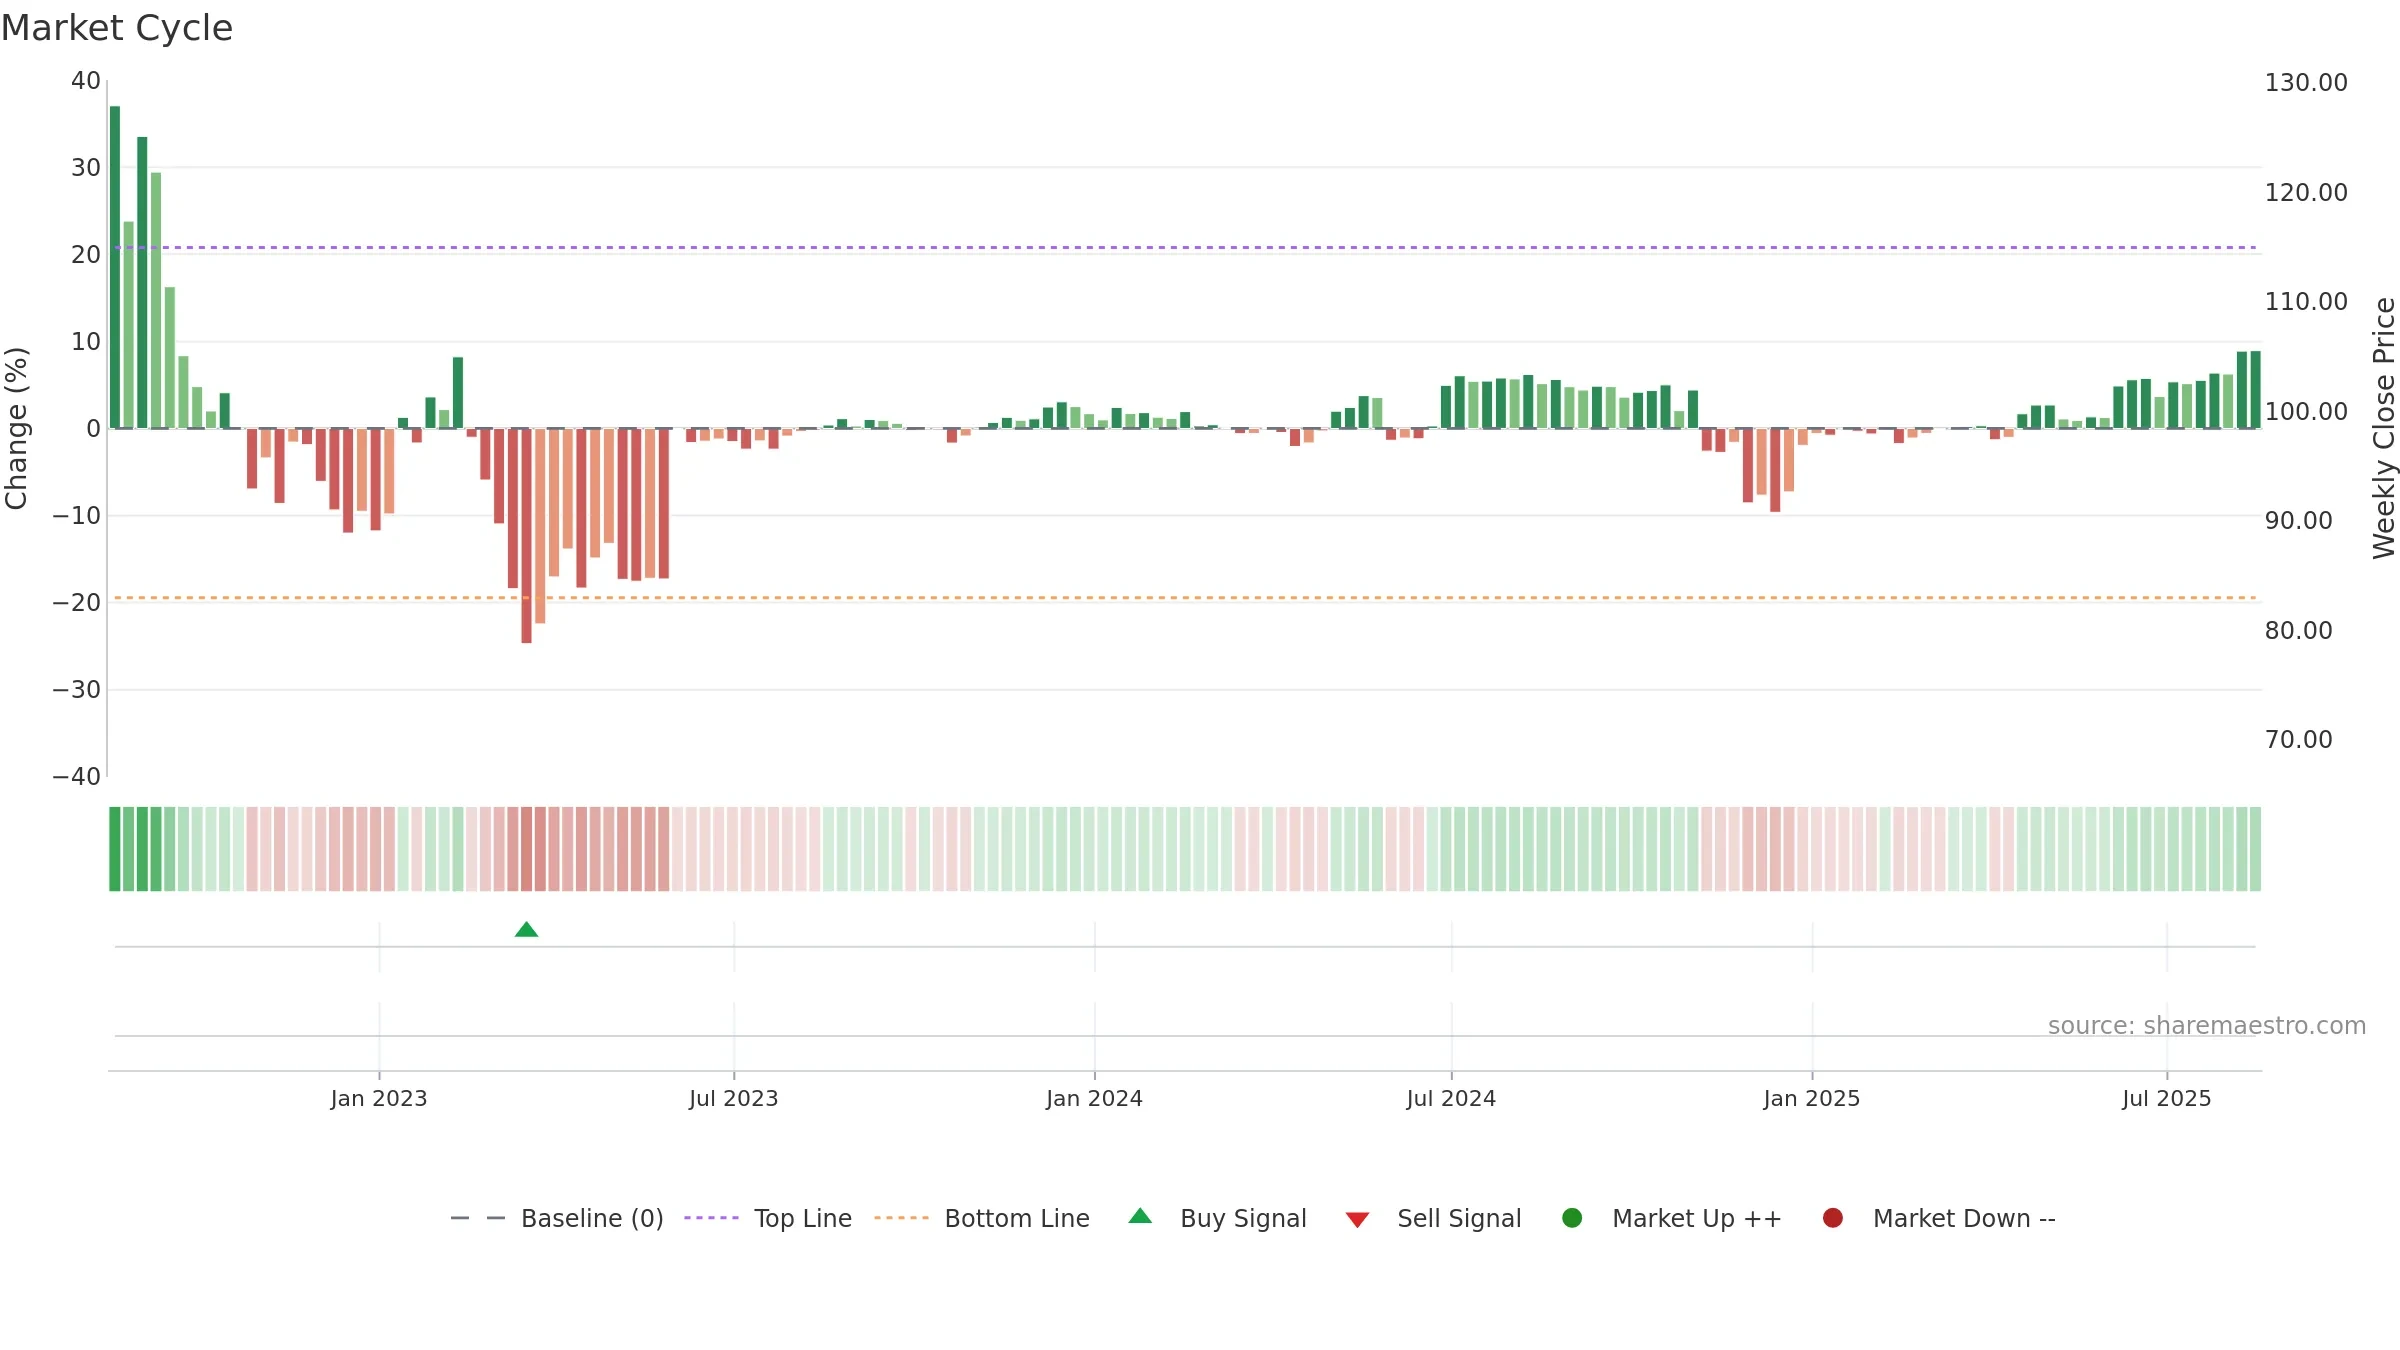The width and height of the screenshot is (2400, 1350).
Task: Click the last dark green bar at the chart's right end
Action: [x=2255, y=390]
